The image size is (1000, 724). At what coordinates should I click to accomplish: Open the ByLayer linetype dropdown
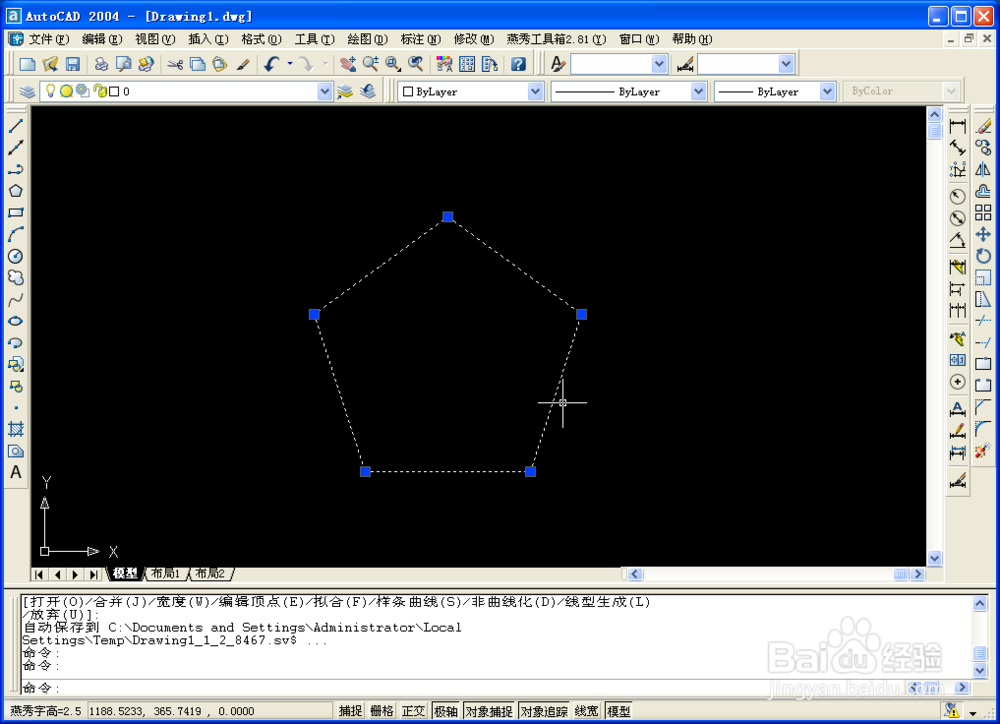[x=698, y=91]
